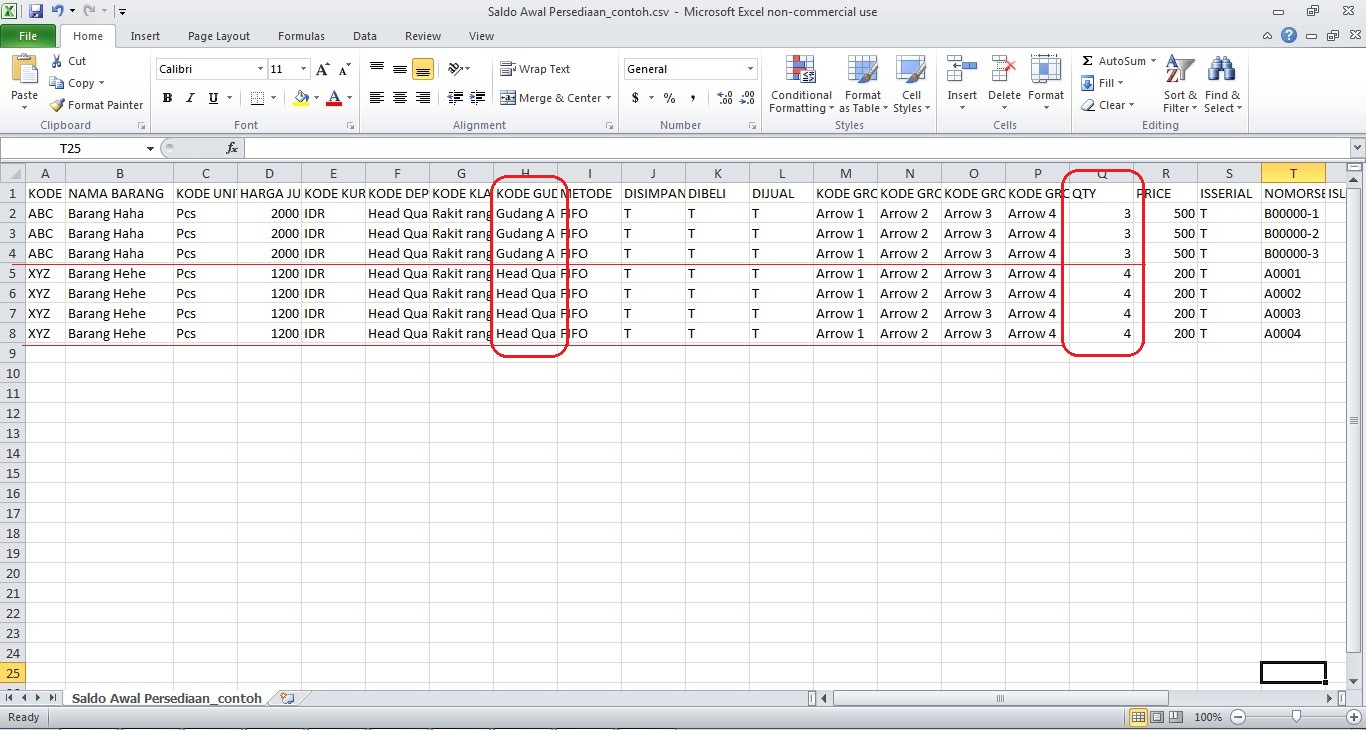Switch to Page Break Preview in status bar
1366x730 pixels.
click(x=1176, y=717)
